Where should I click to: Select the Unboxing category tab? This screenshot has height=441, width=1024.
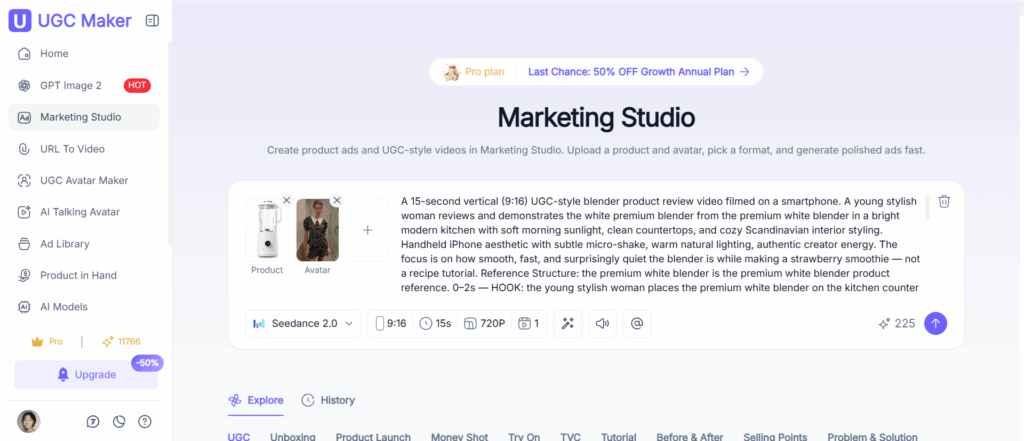[293, 436]
